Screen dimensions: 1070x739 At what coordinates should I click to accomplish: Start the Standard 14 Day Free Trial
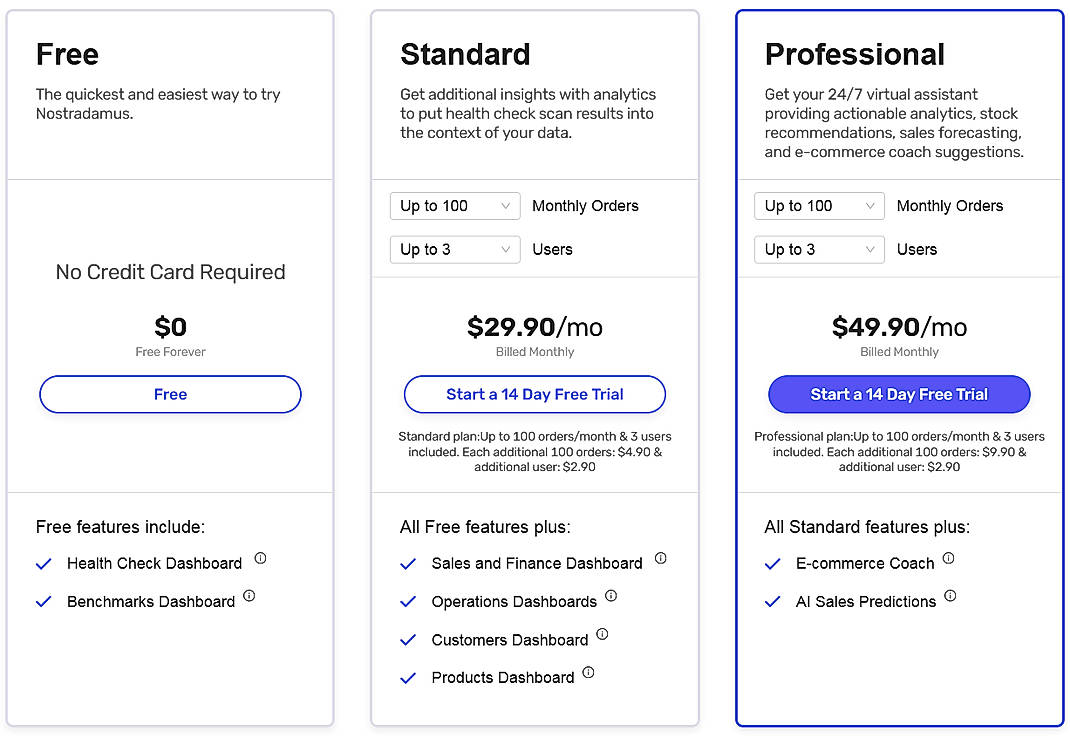click(x=534, y=394)
